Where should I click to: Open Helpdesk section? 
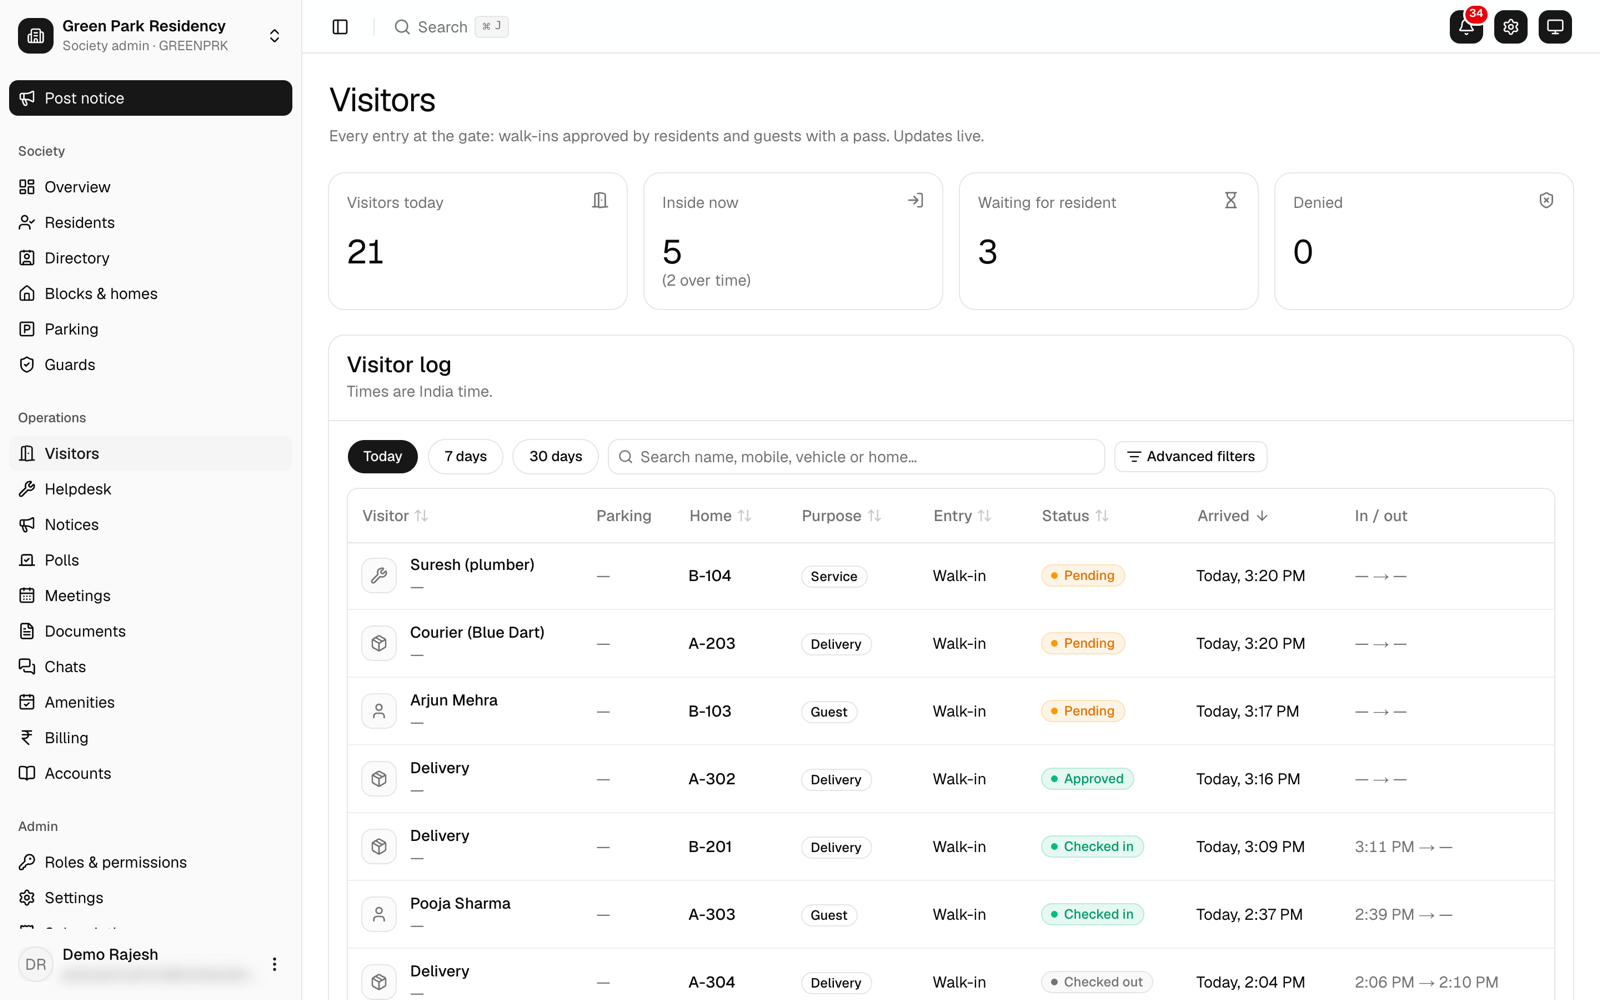click(150, 489)
